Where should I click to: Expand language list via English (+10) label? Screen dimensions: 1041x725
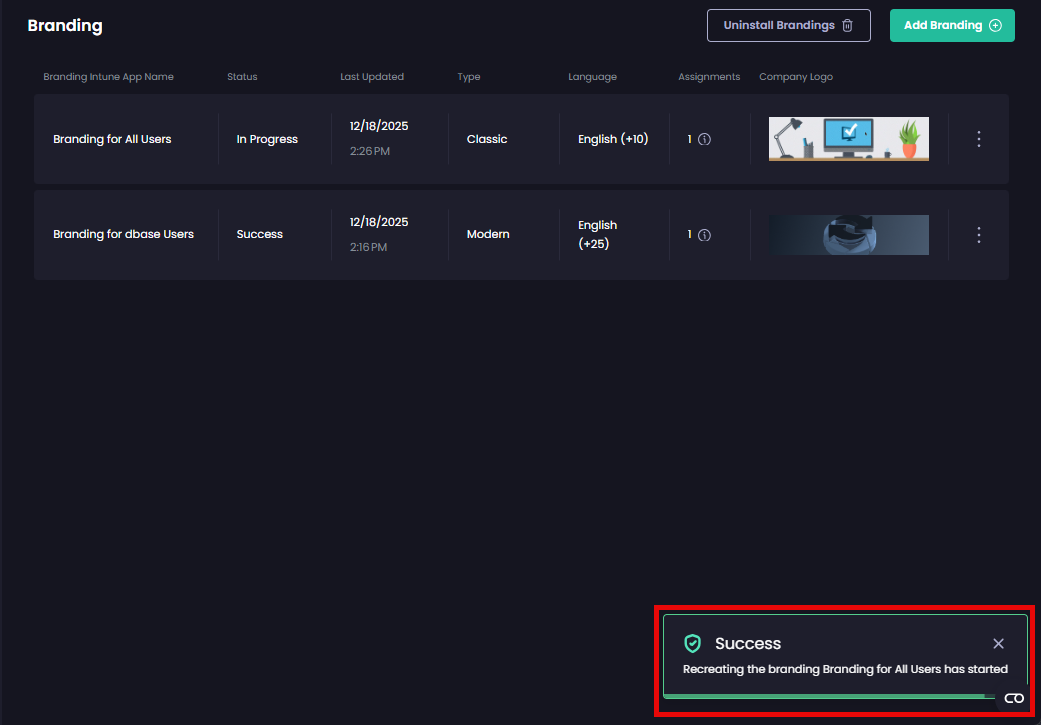tap(613, 139)
